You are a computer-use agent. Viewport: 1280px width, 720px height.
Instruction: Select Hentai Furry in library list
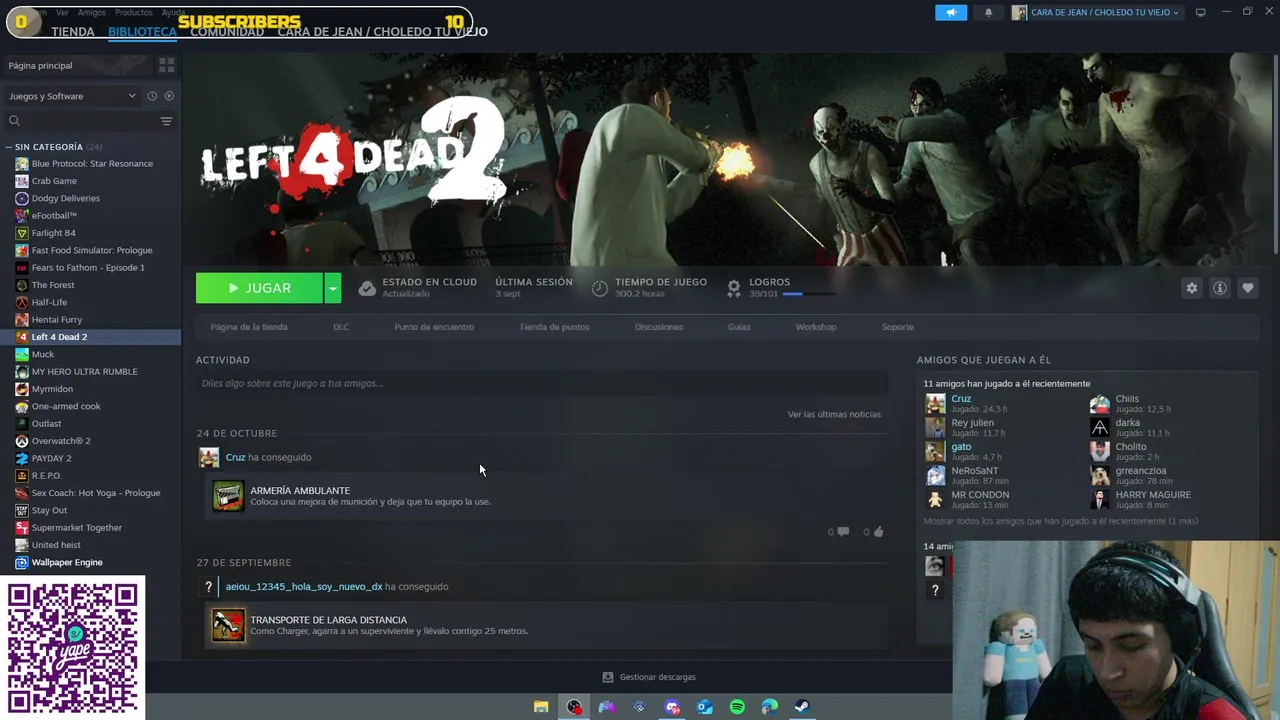pyautogui.click(x=90, y=320)
